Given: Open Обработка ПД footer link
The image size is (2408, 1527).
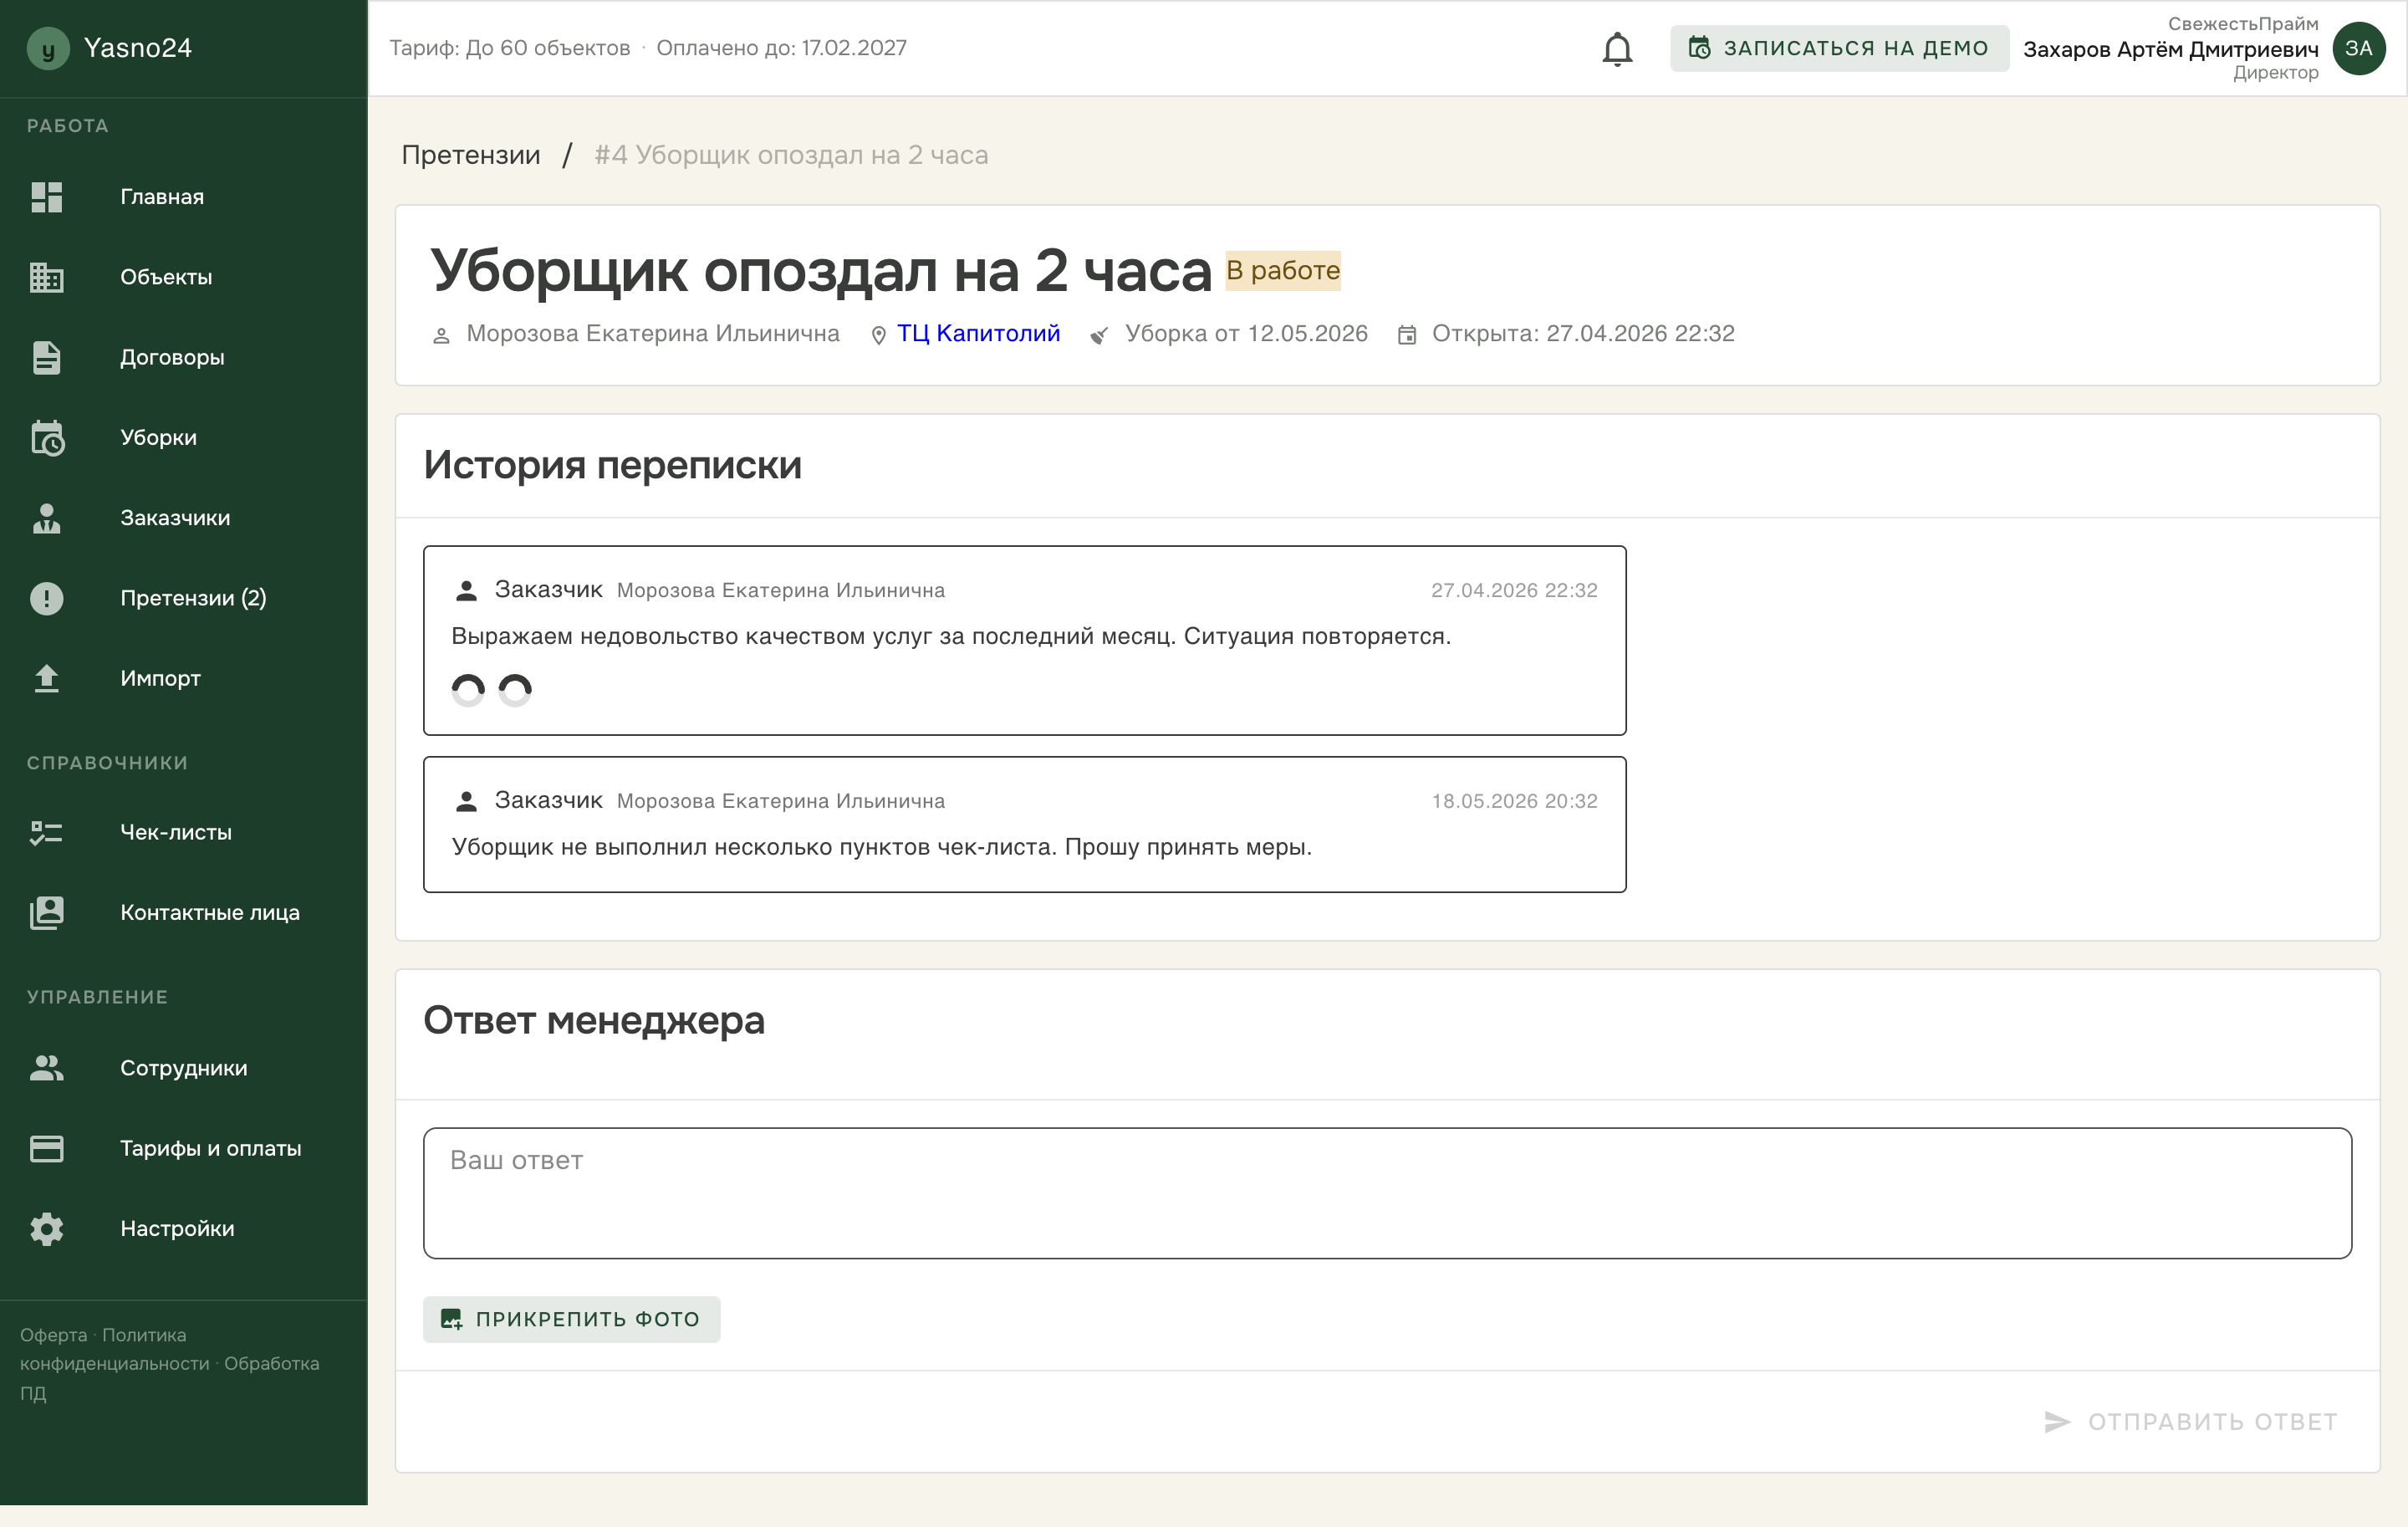Looking at the screenshot, I should tap(170, 1378).
